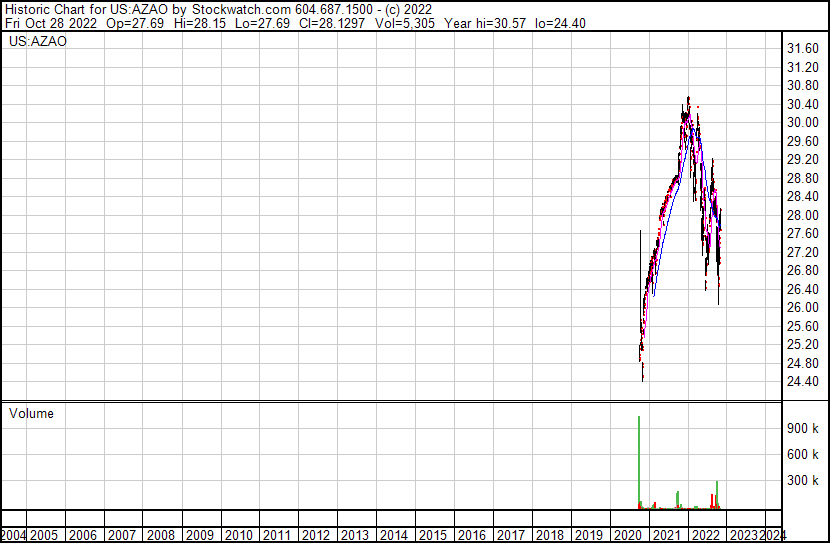This screenshot has width=830, height=543.
Task: Click the Volume panel label
Action: coord(32,413)
